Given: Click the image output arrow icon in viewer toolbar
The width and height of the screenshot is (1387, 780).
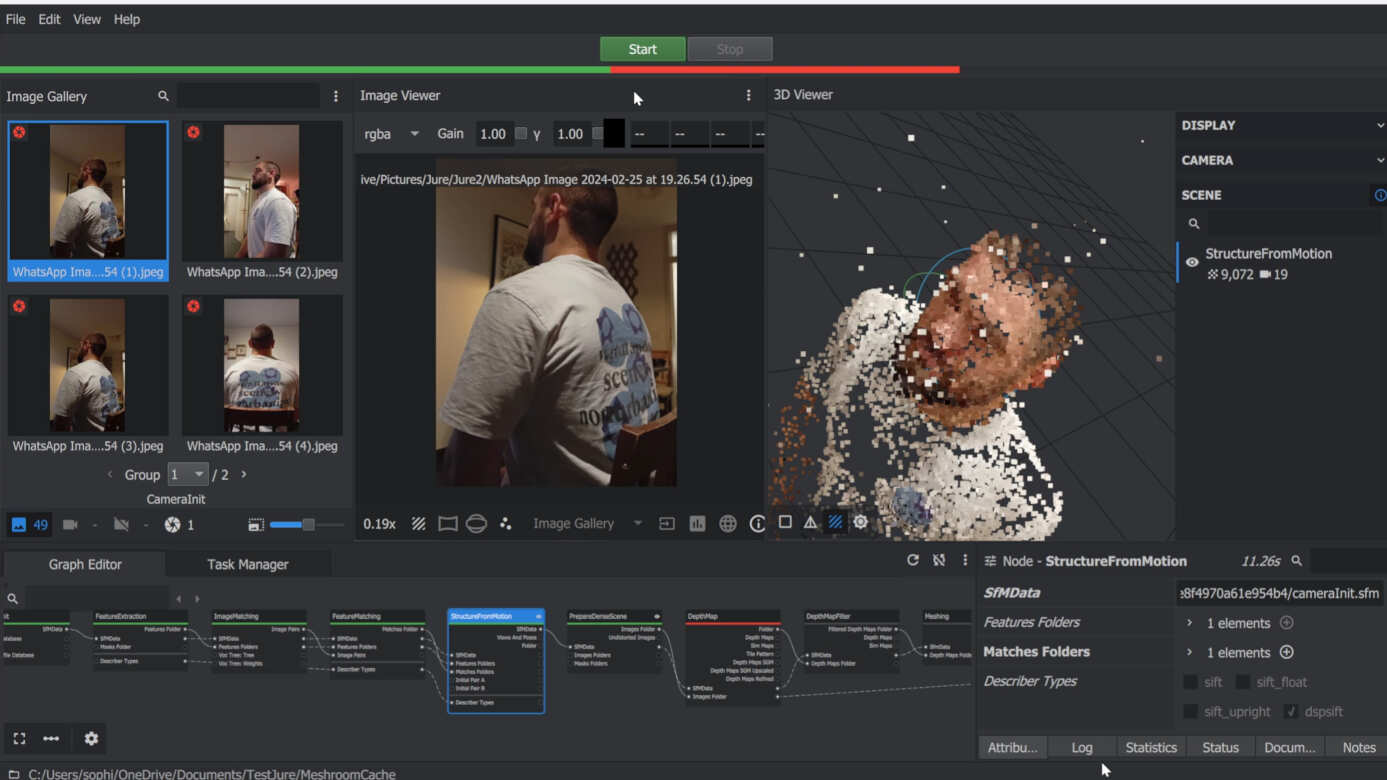Looking at the screenshot, I should click(x=667, y=523).
